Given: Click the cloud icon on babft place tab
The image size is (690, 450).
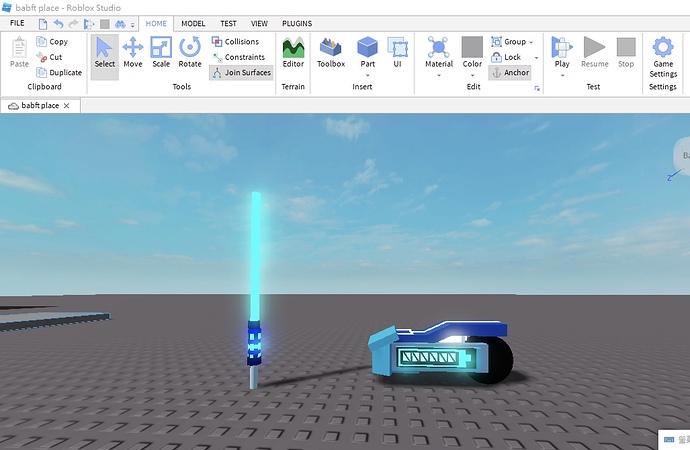Looking at the screenshot, I should (13, 106).
